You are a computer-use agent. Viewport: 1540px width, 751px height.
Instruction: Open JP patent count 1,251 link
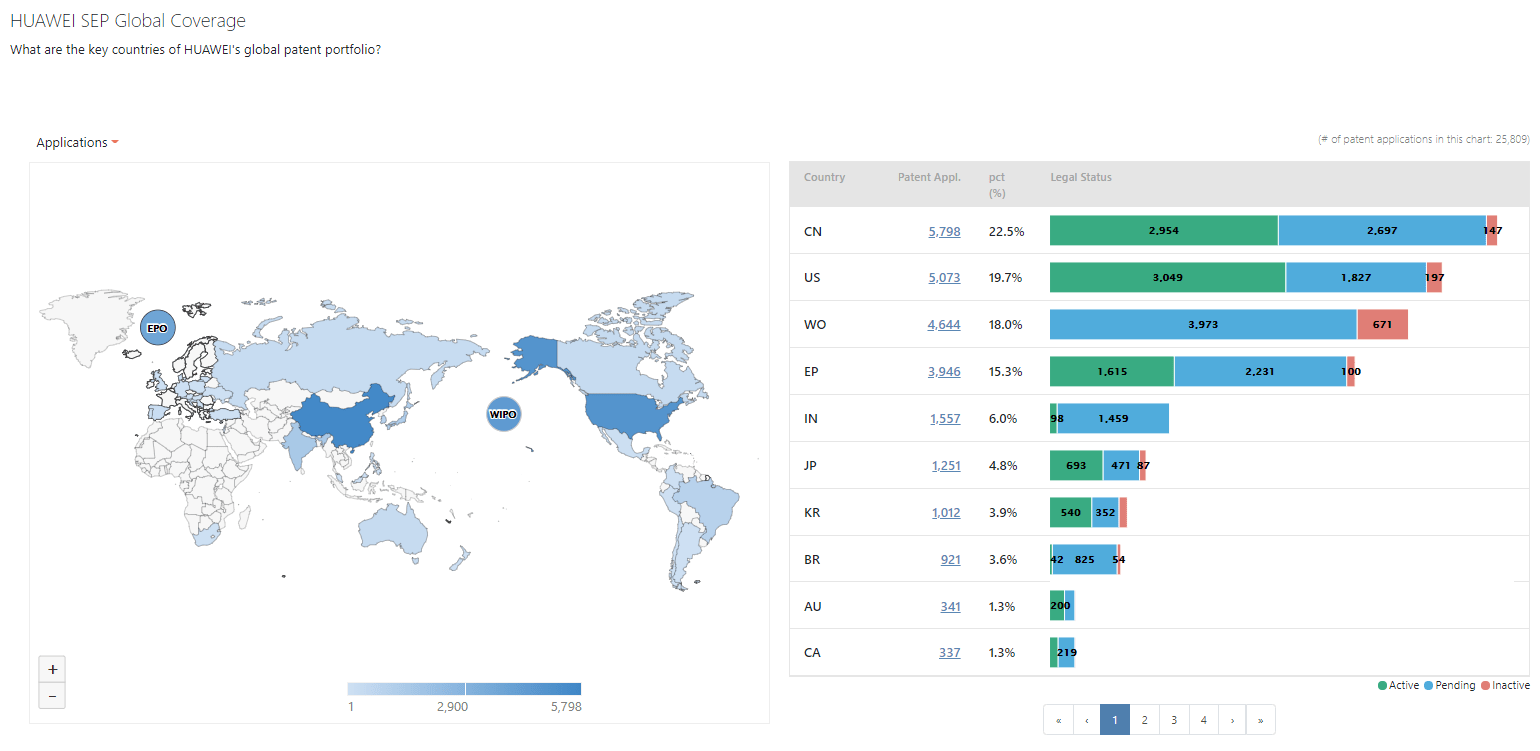[946, 466]
